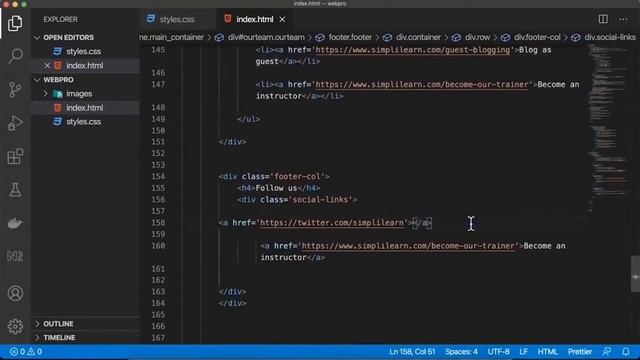
Task: Click Prettier in the status bar
Action: [580, 352]
